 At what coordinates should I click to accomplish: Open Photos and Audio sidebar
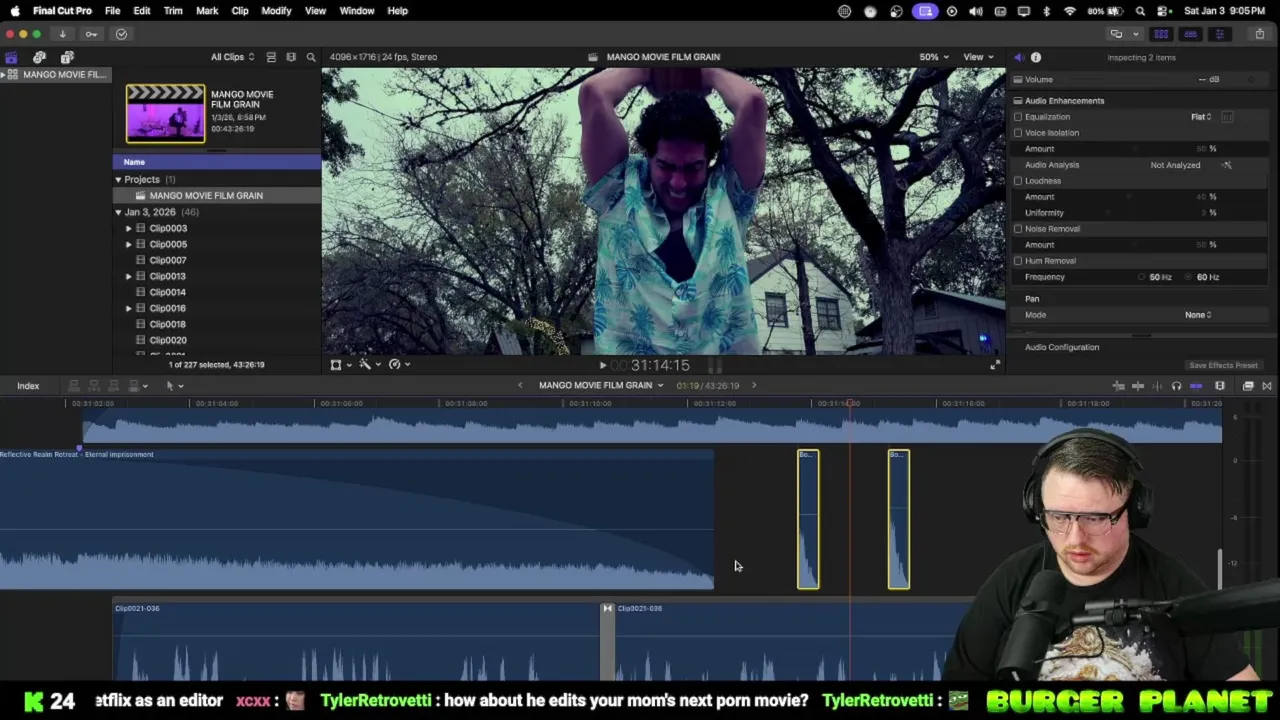click(x=39, y=57)
